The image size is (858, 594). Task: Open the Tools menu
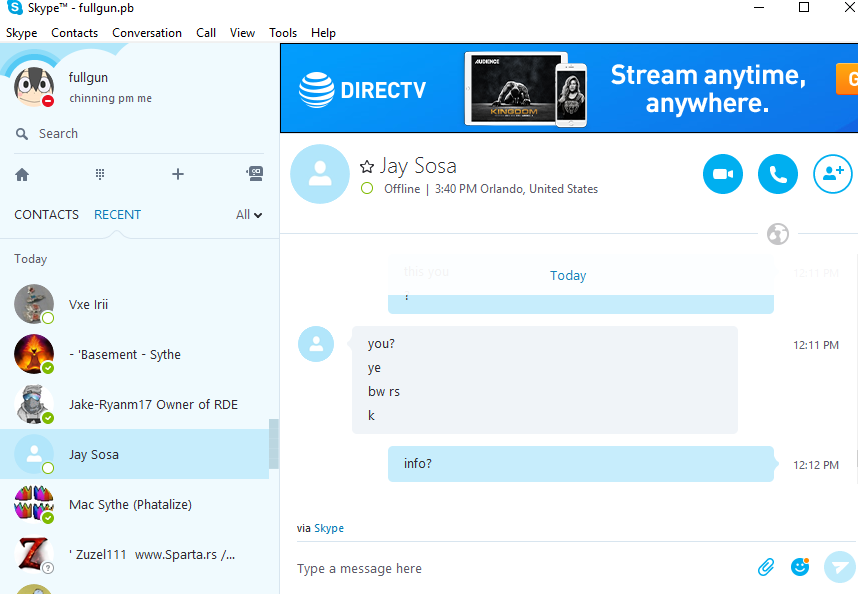click(283, 33)
